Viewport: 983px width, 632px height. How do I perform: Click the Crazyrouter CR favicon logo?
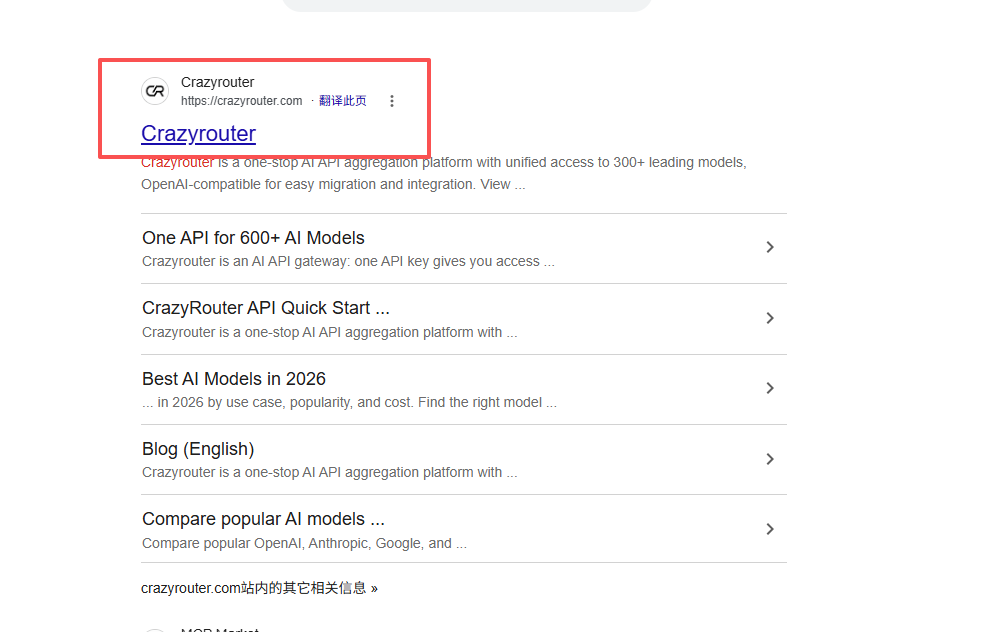[155, 92]
